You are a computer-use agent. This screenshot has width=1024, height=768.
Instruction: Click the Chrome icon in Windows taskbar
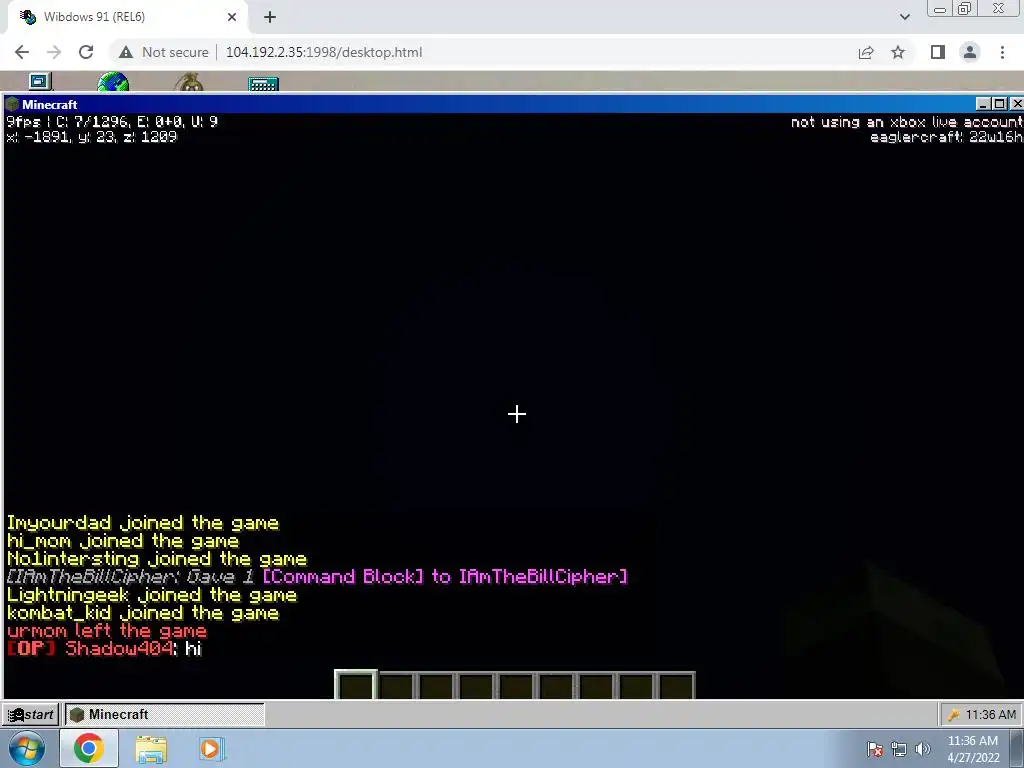point(89,748)
